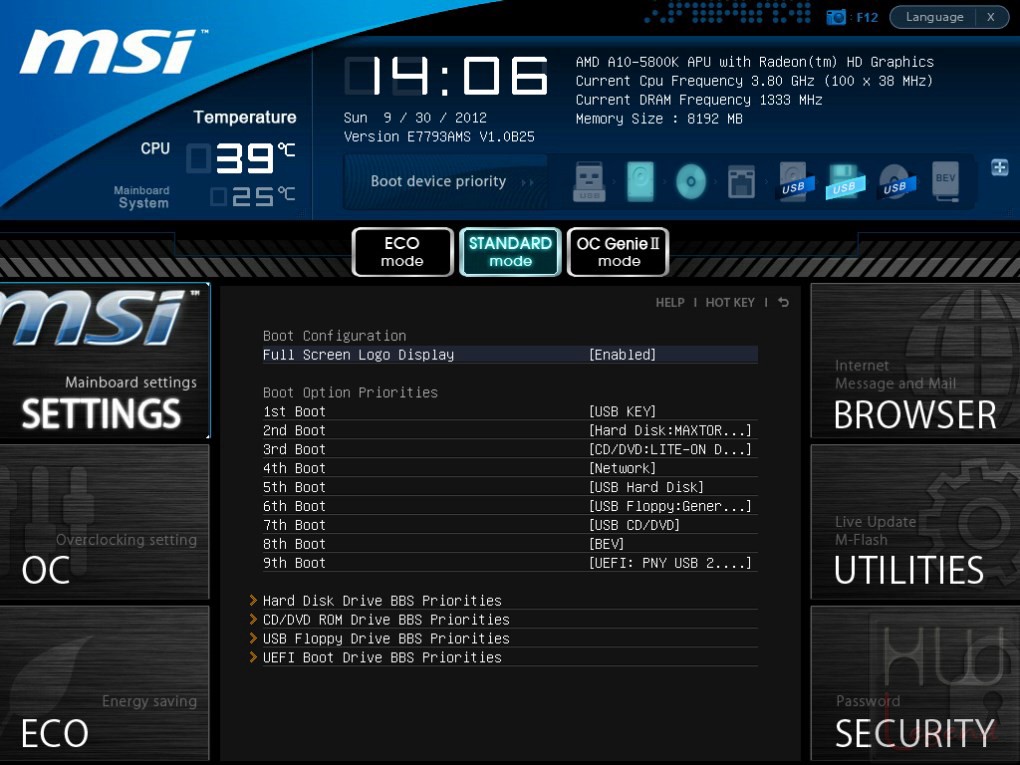Select the hard disk boot device icon
Viewport: 1020px width, 765px height.
pos(640,181)
